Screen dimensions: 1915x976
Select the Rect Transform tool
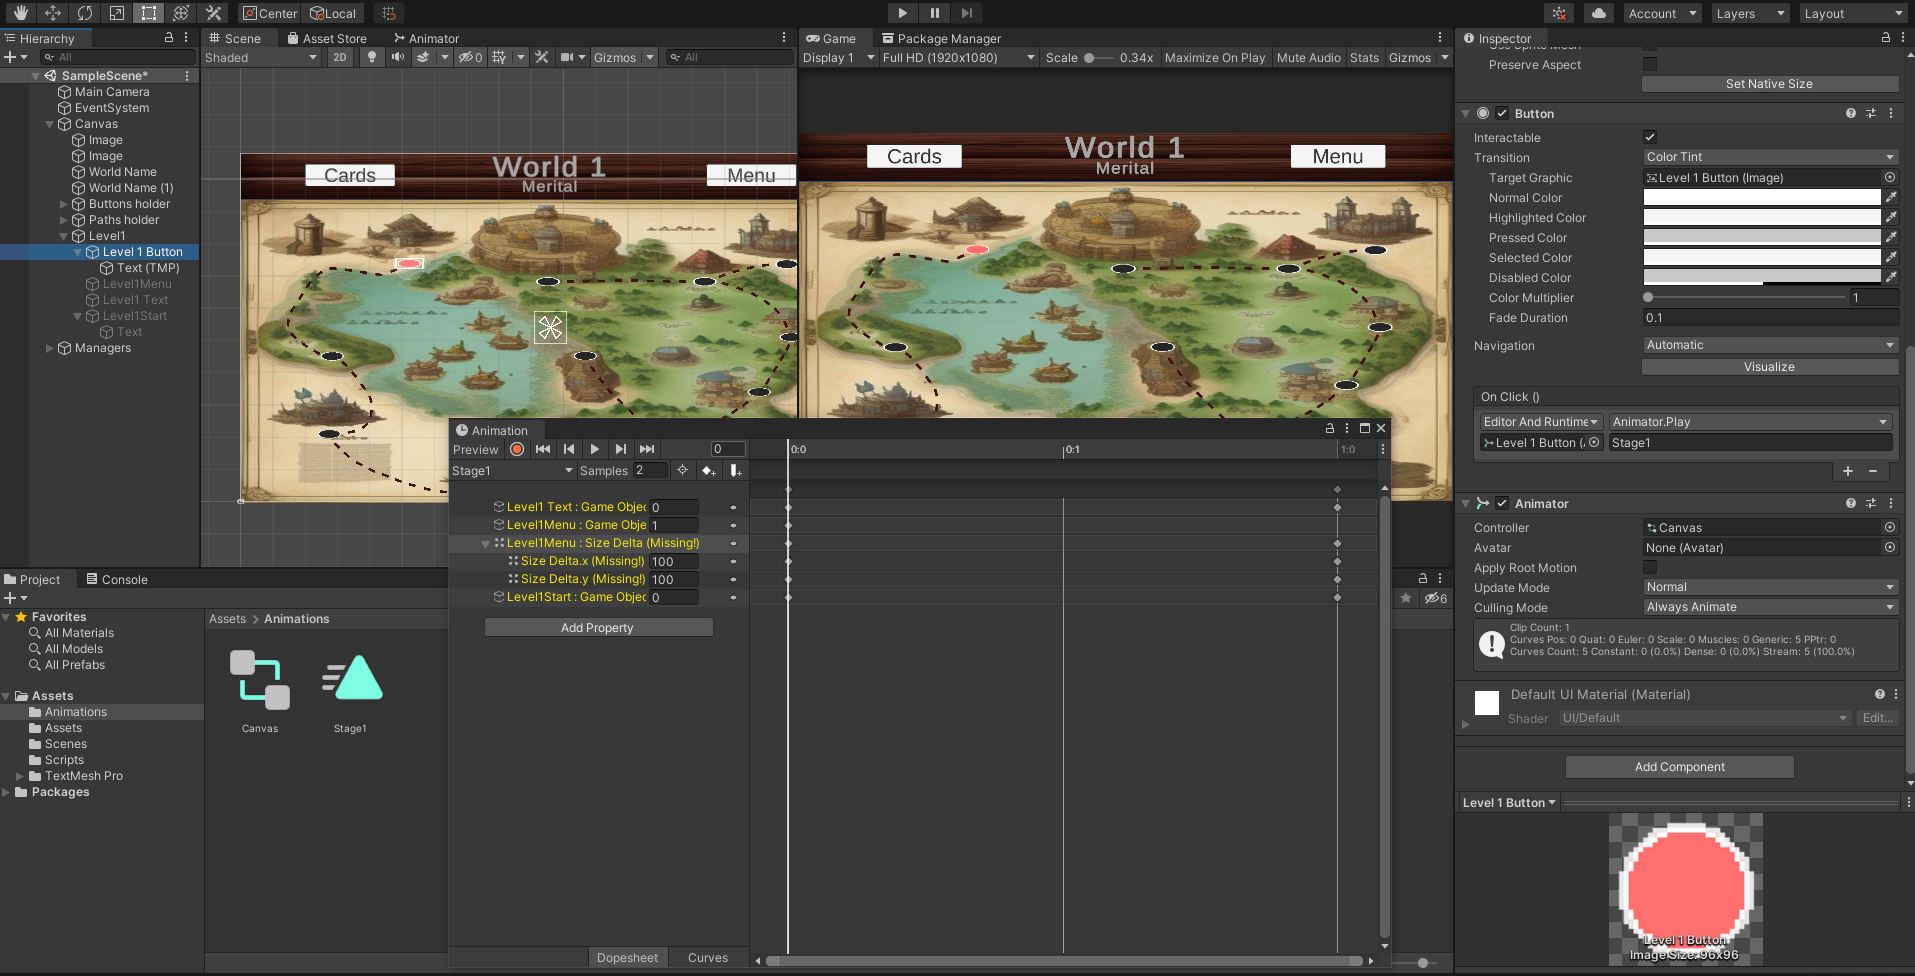pos(148,13)
